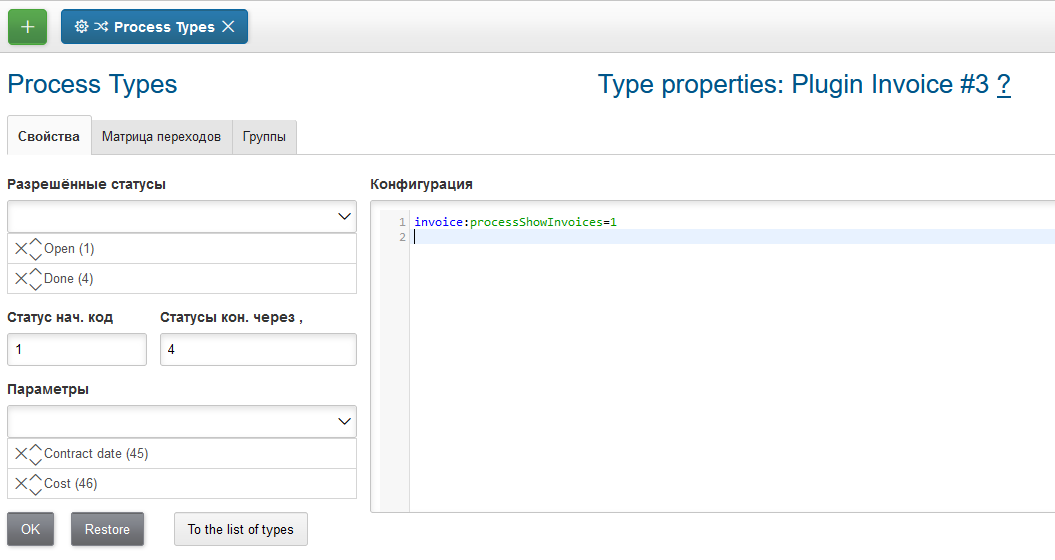Viewport: 1055px width, 560px height.
Task: Remove the Contract date (45) parameter
Action: coord(21,454)
